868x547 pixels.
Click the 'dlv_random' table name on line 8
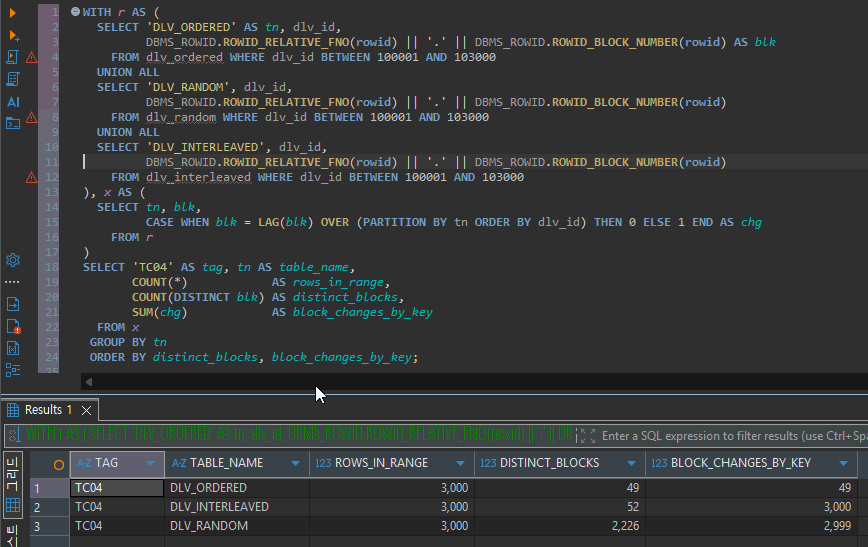click(x=181, y=117)
